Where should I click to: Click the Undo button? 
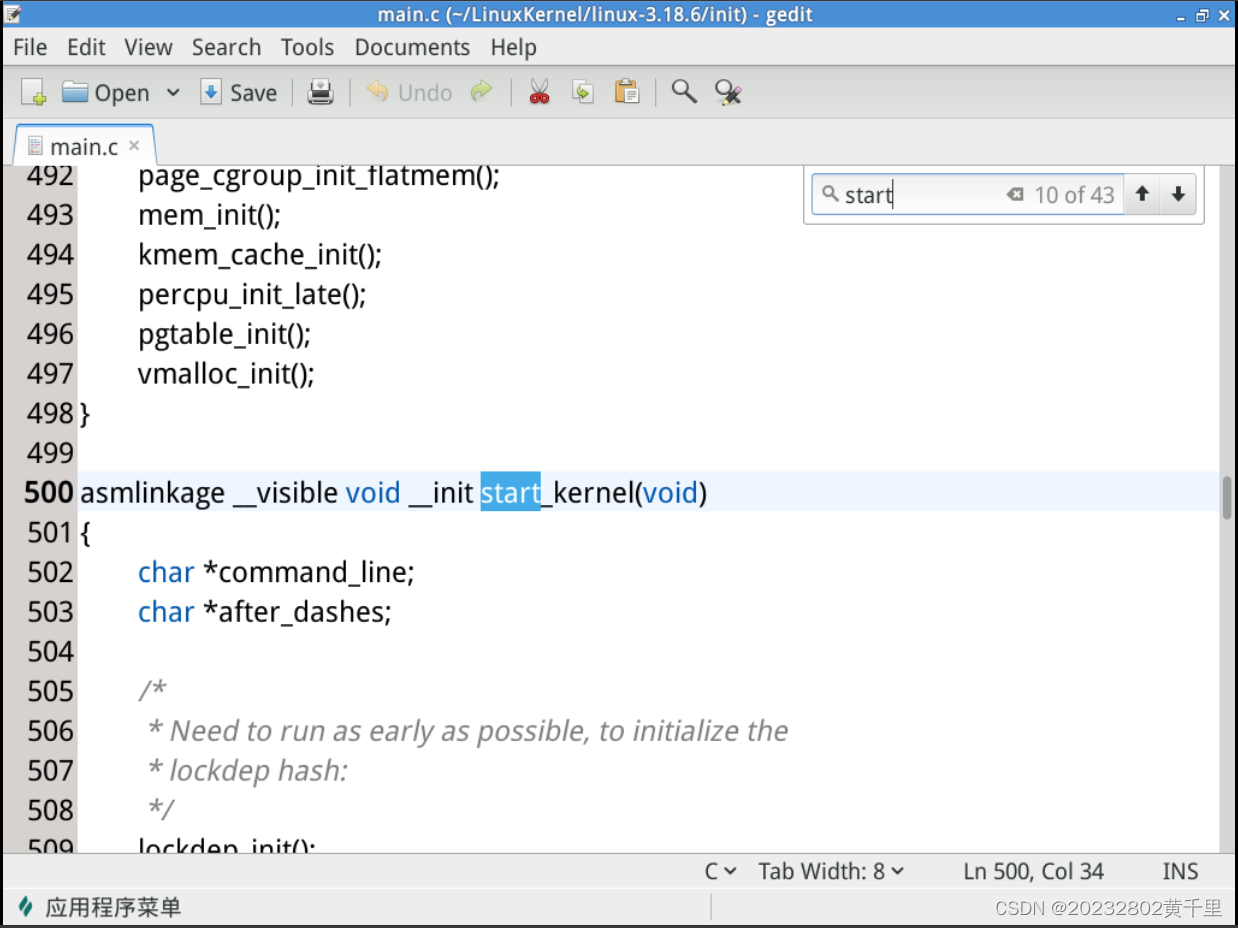pos(409,93)
